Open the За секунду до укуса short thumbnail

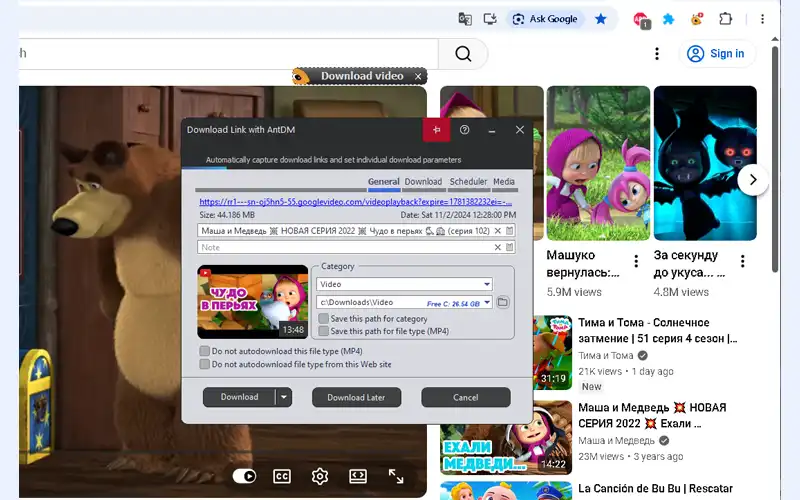pos(705,163)
